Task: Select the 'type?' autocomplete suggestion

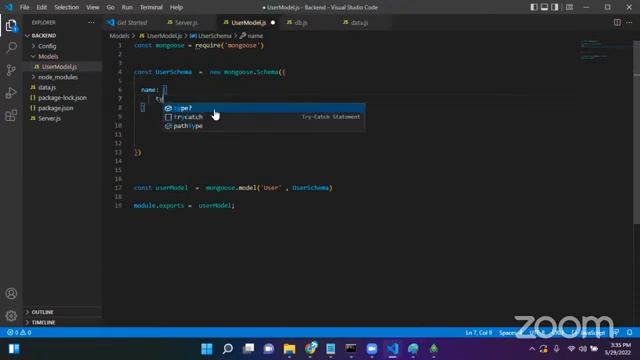Action: (264, 108)
